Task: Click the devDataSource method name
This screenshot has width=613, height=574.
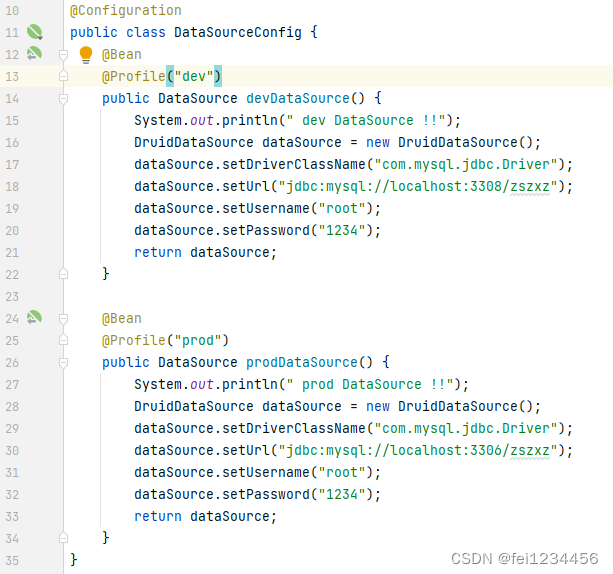Action: click(298, 98)
